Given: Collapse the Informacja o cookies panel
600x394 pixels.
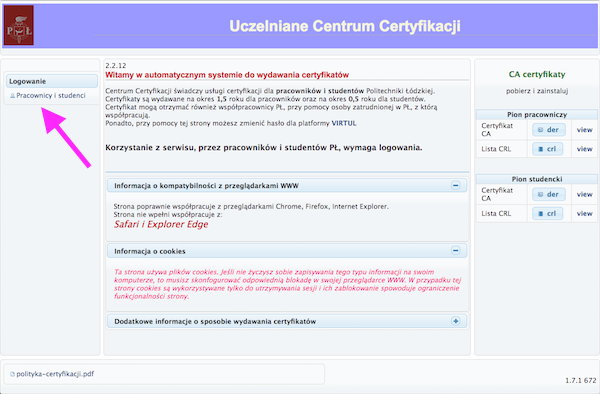Looking at the screenshot, I should [x=455, y=251].
